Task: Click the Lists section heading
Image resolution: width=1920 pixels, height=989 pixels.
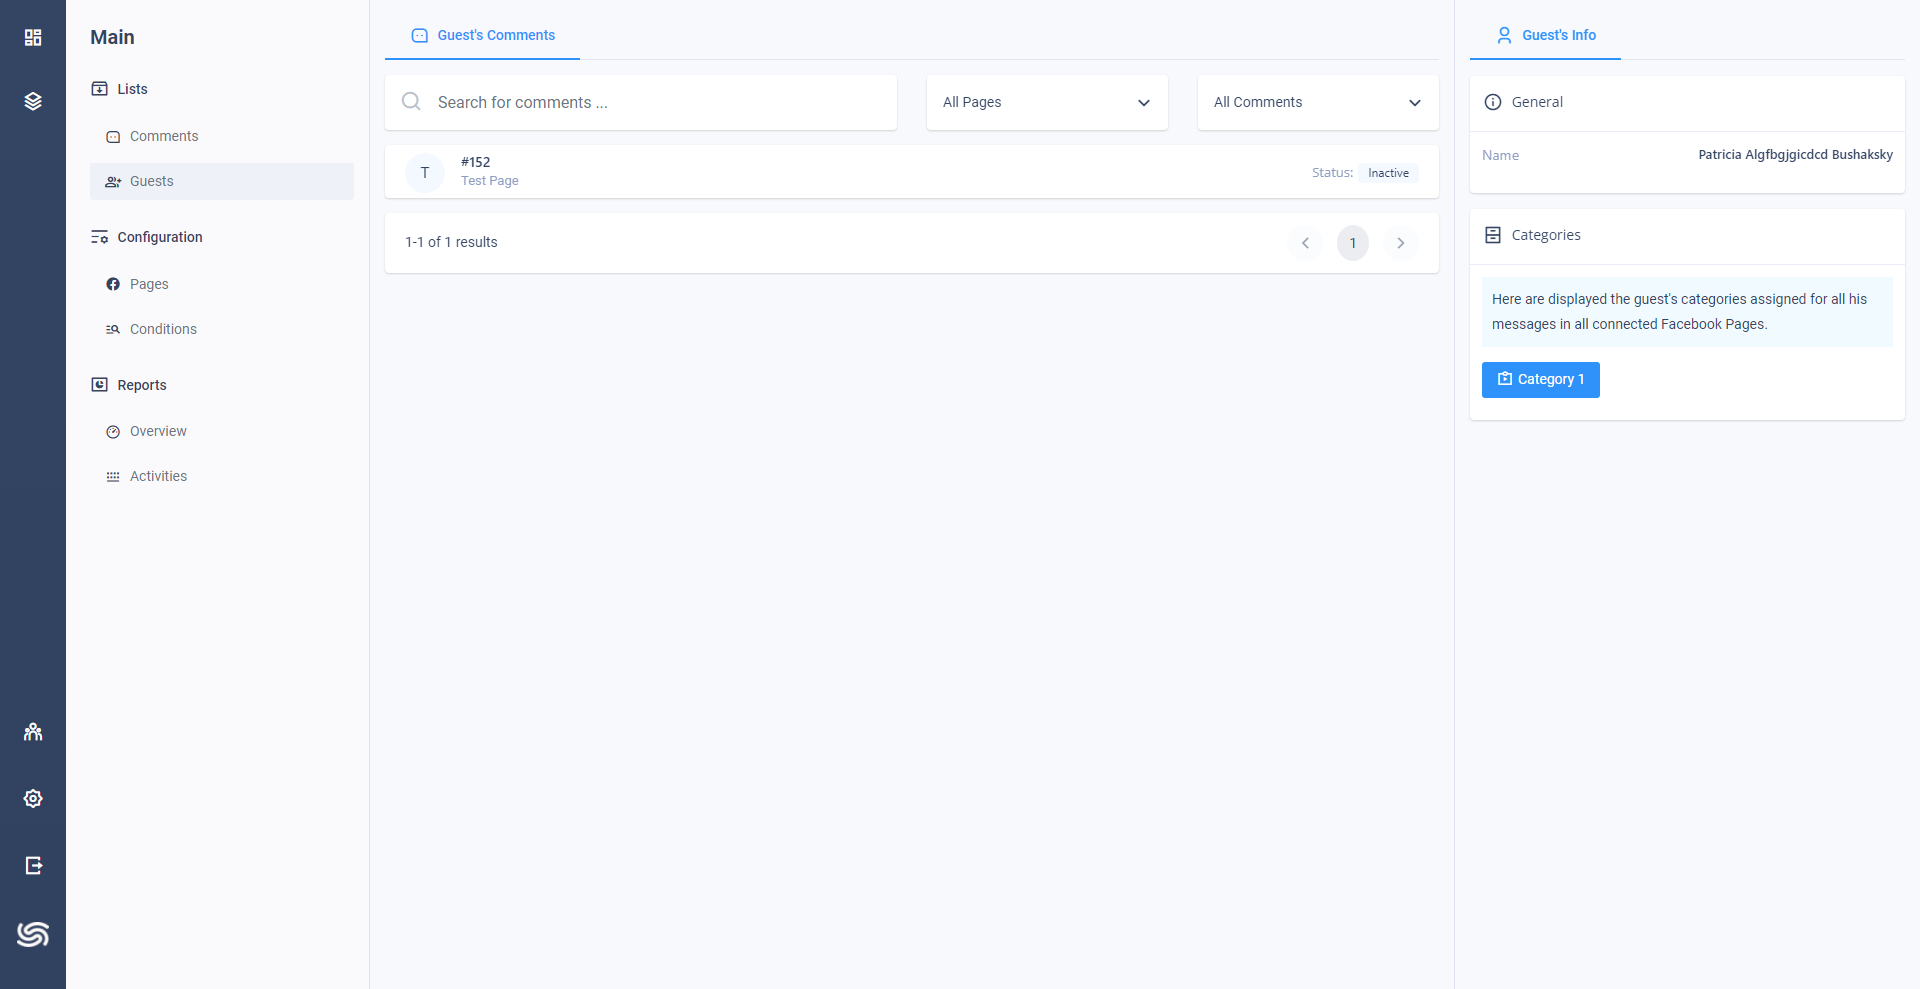Action: coord(132,89)
